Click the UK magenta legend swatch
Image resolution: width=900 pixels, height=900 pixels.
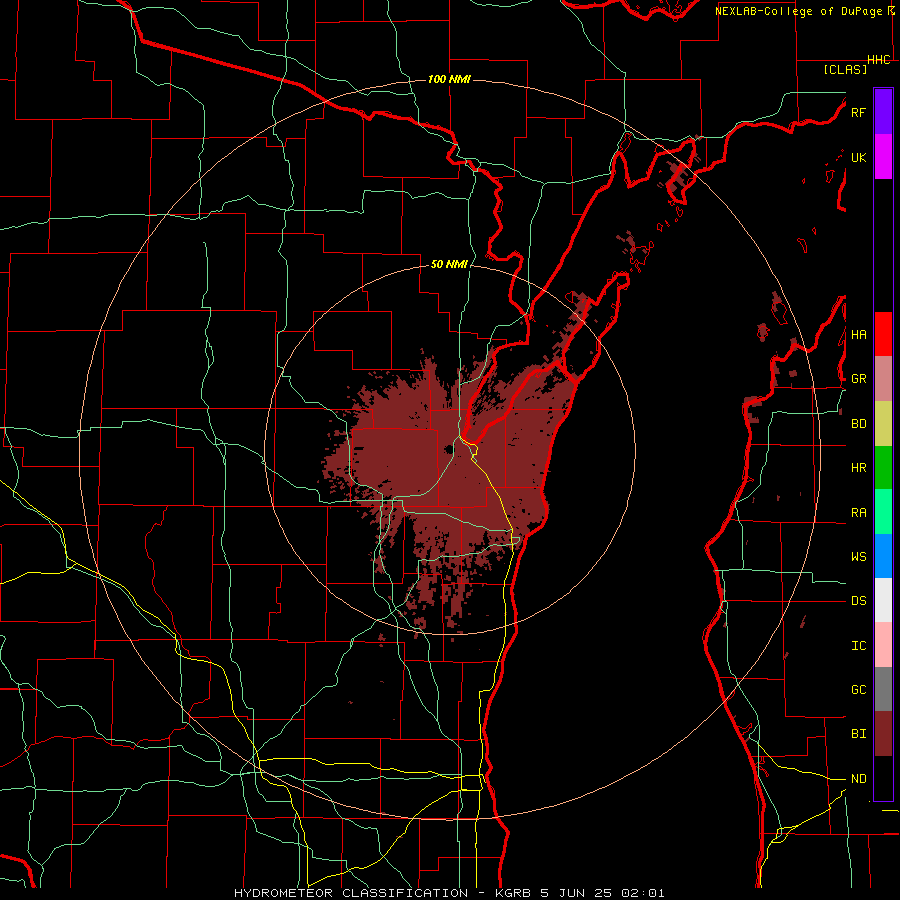tap(883, 157)
